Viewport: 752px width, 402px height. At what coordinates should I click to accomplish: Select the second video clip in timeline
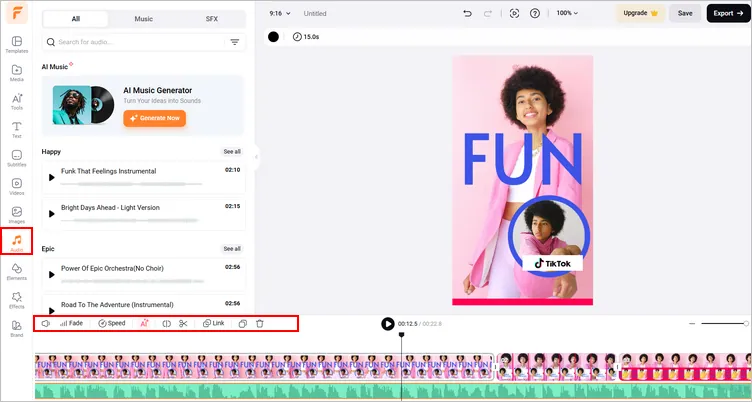coord(556,367)
